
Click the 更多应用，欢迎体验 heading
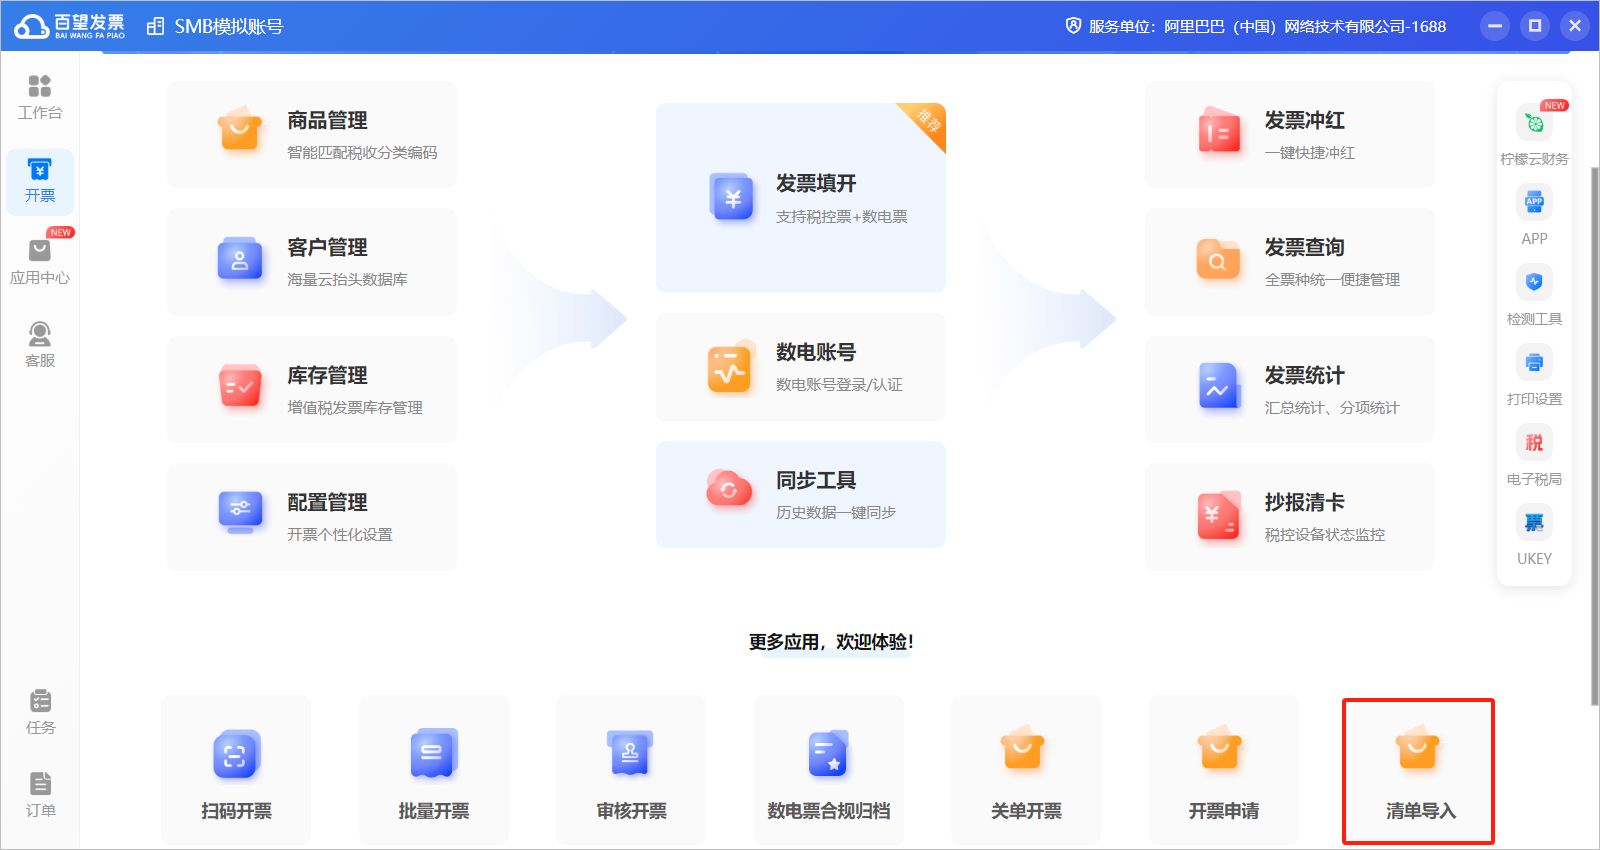(x=831, y=642)
